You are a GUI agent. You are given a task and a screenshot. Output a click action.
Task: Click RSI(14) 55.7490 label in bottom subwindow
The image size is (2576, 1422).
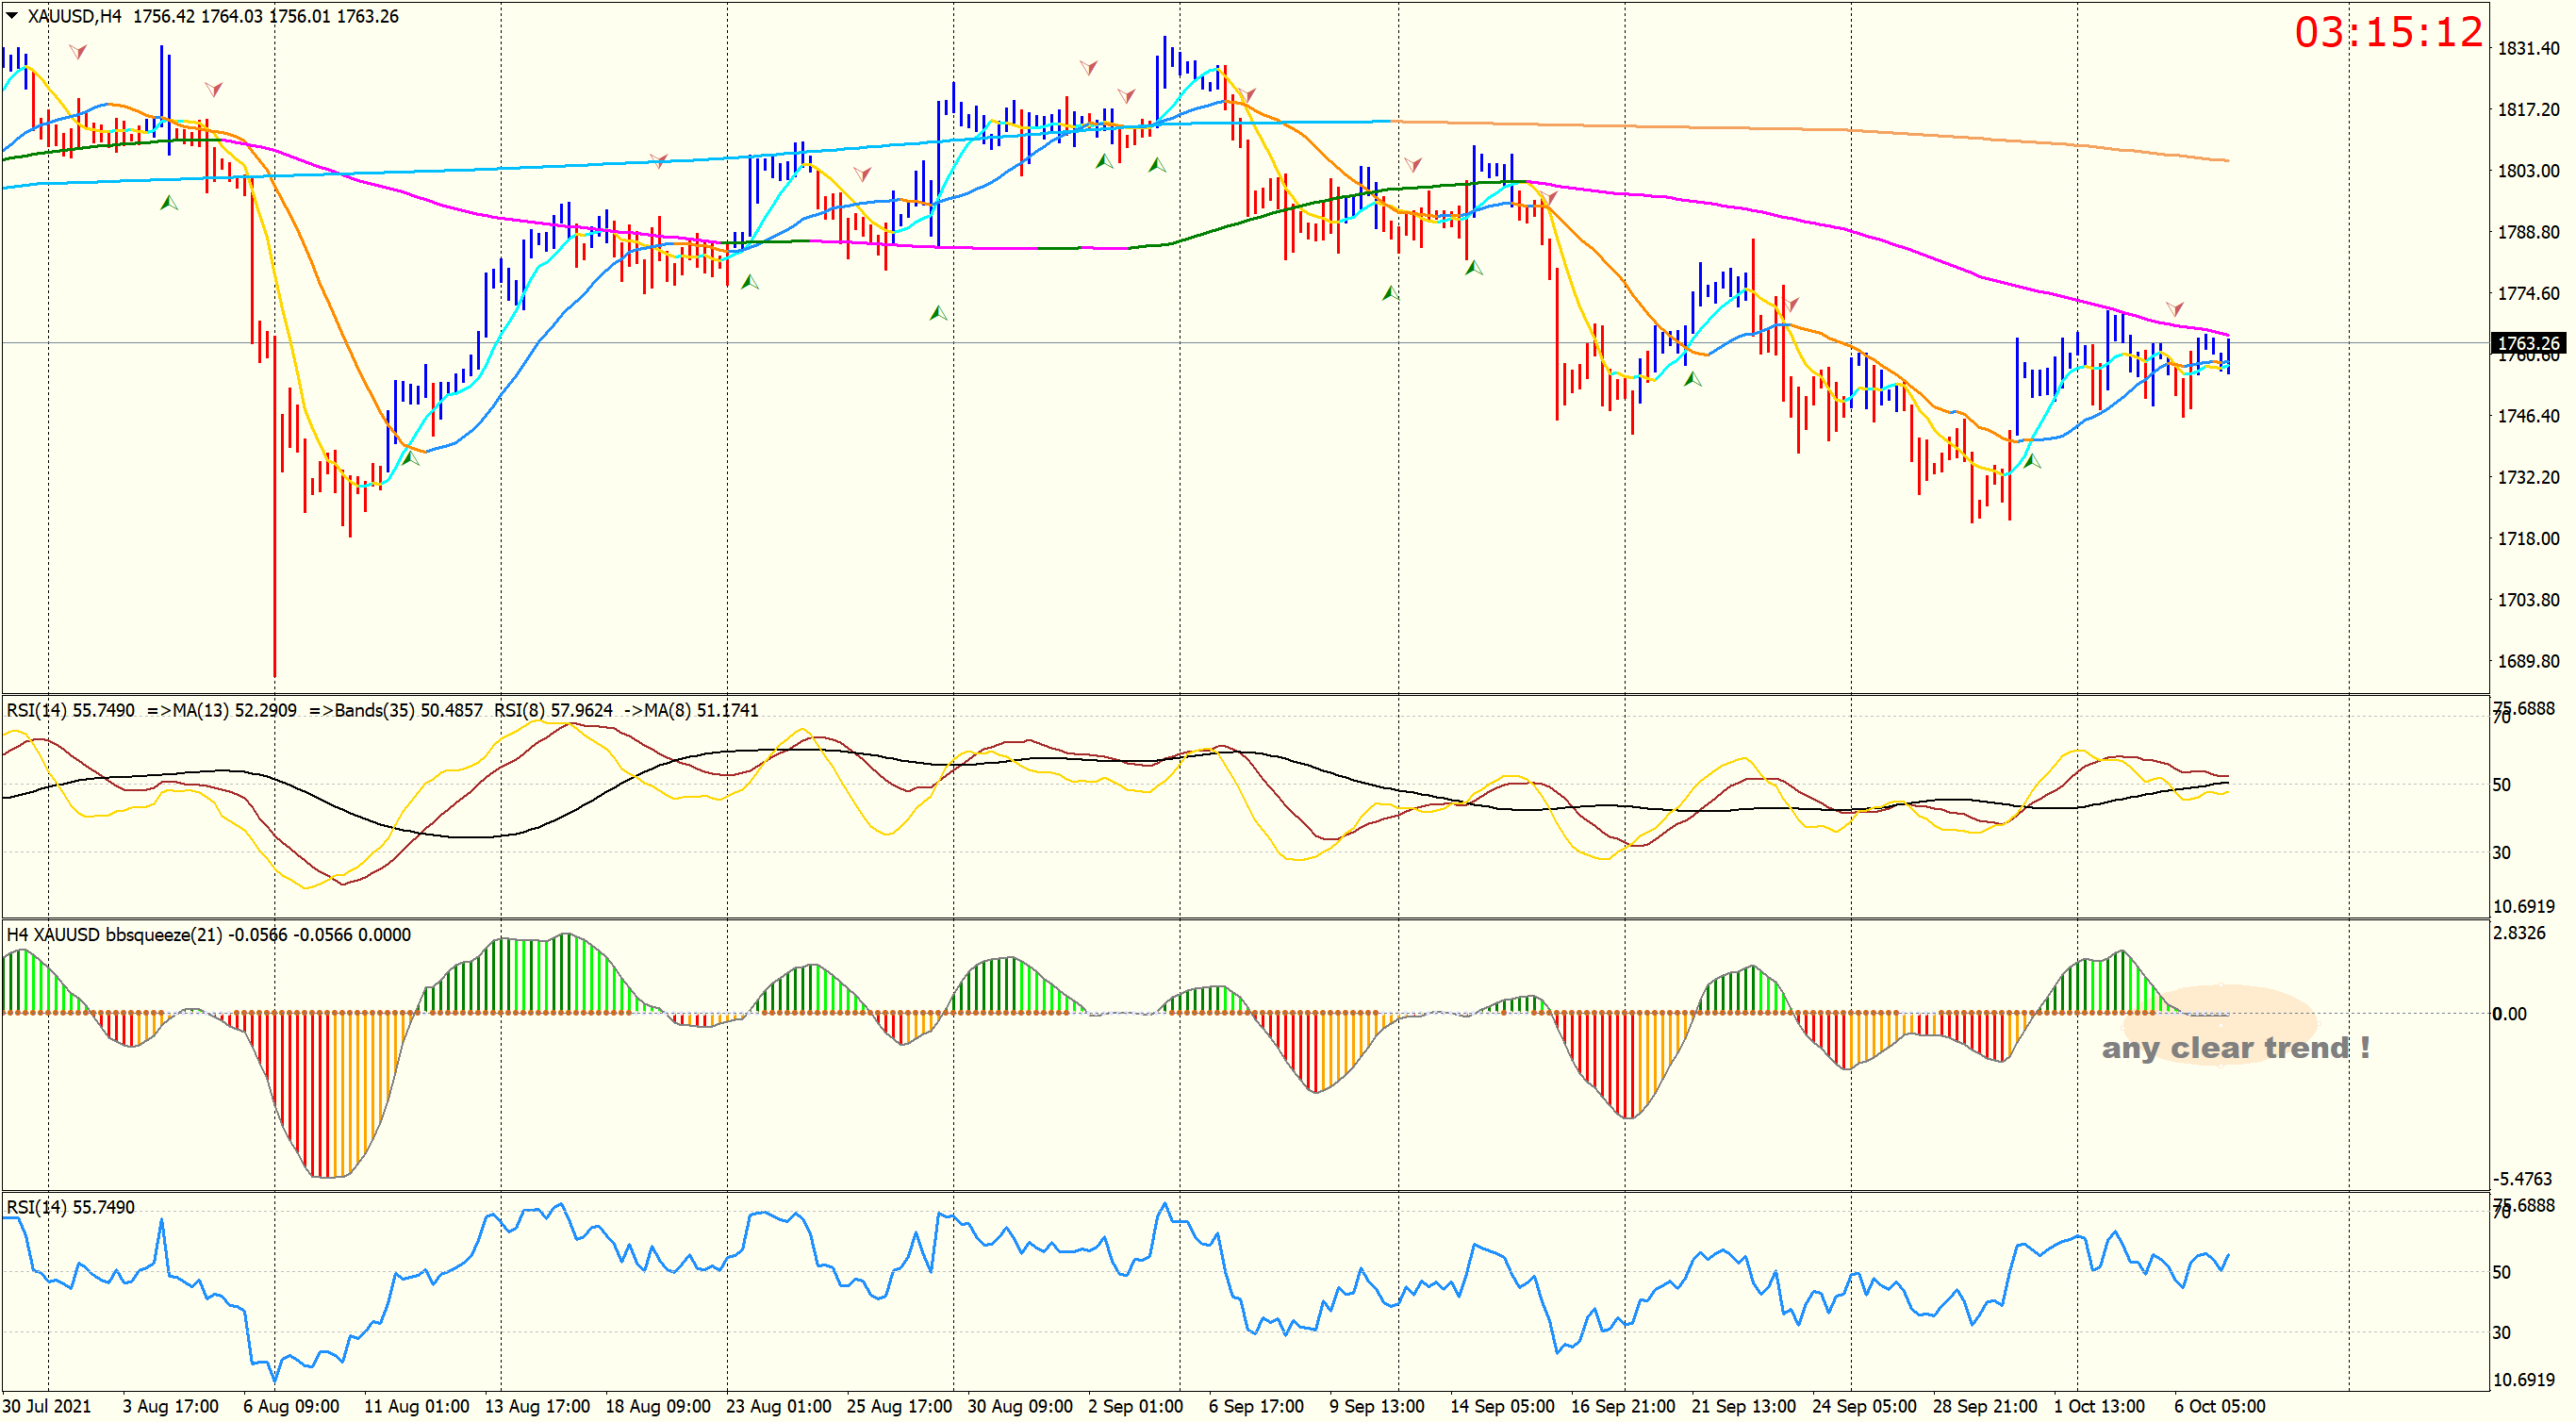click(70, 1207)
